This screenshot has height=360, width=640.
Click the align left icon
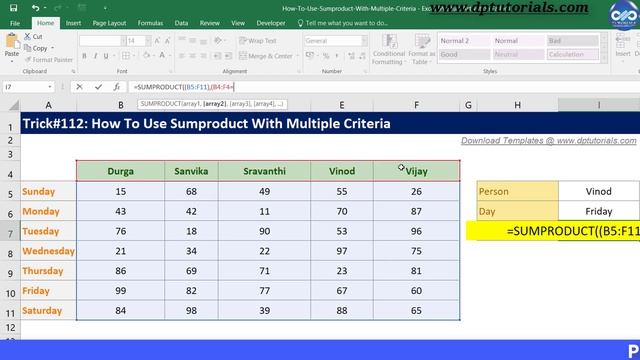click(x=182, y=56)
